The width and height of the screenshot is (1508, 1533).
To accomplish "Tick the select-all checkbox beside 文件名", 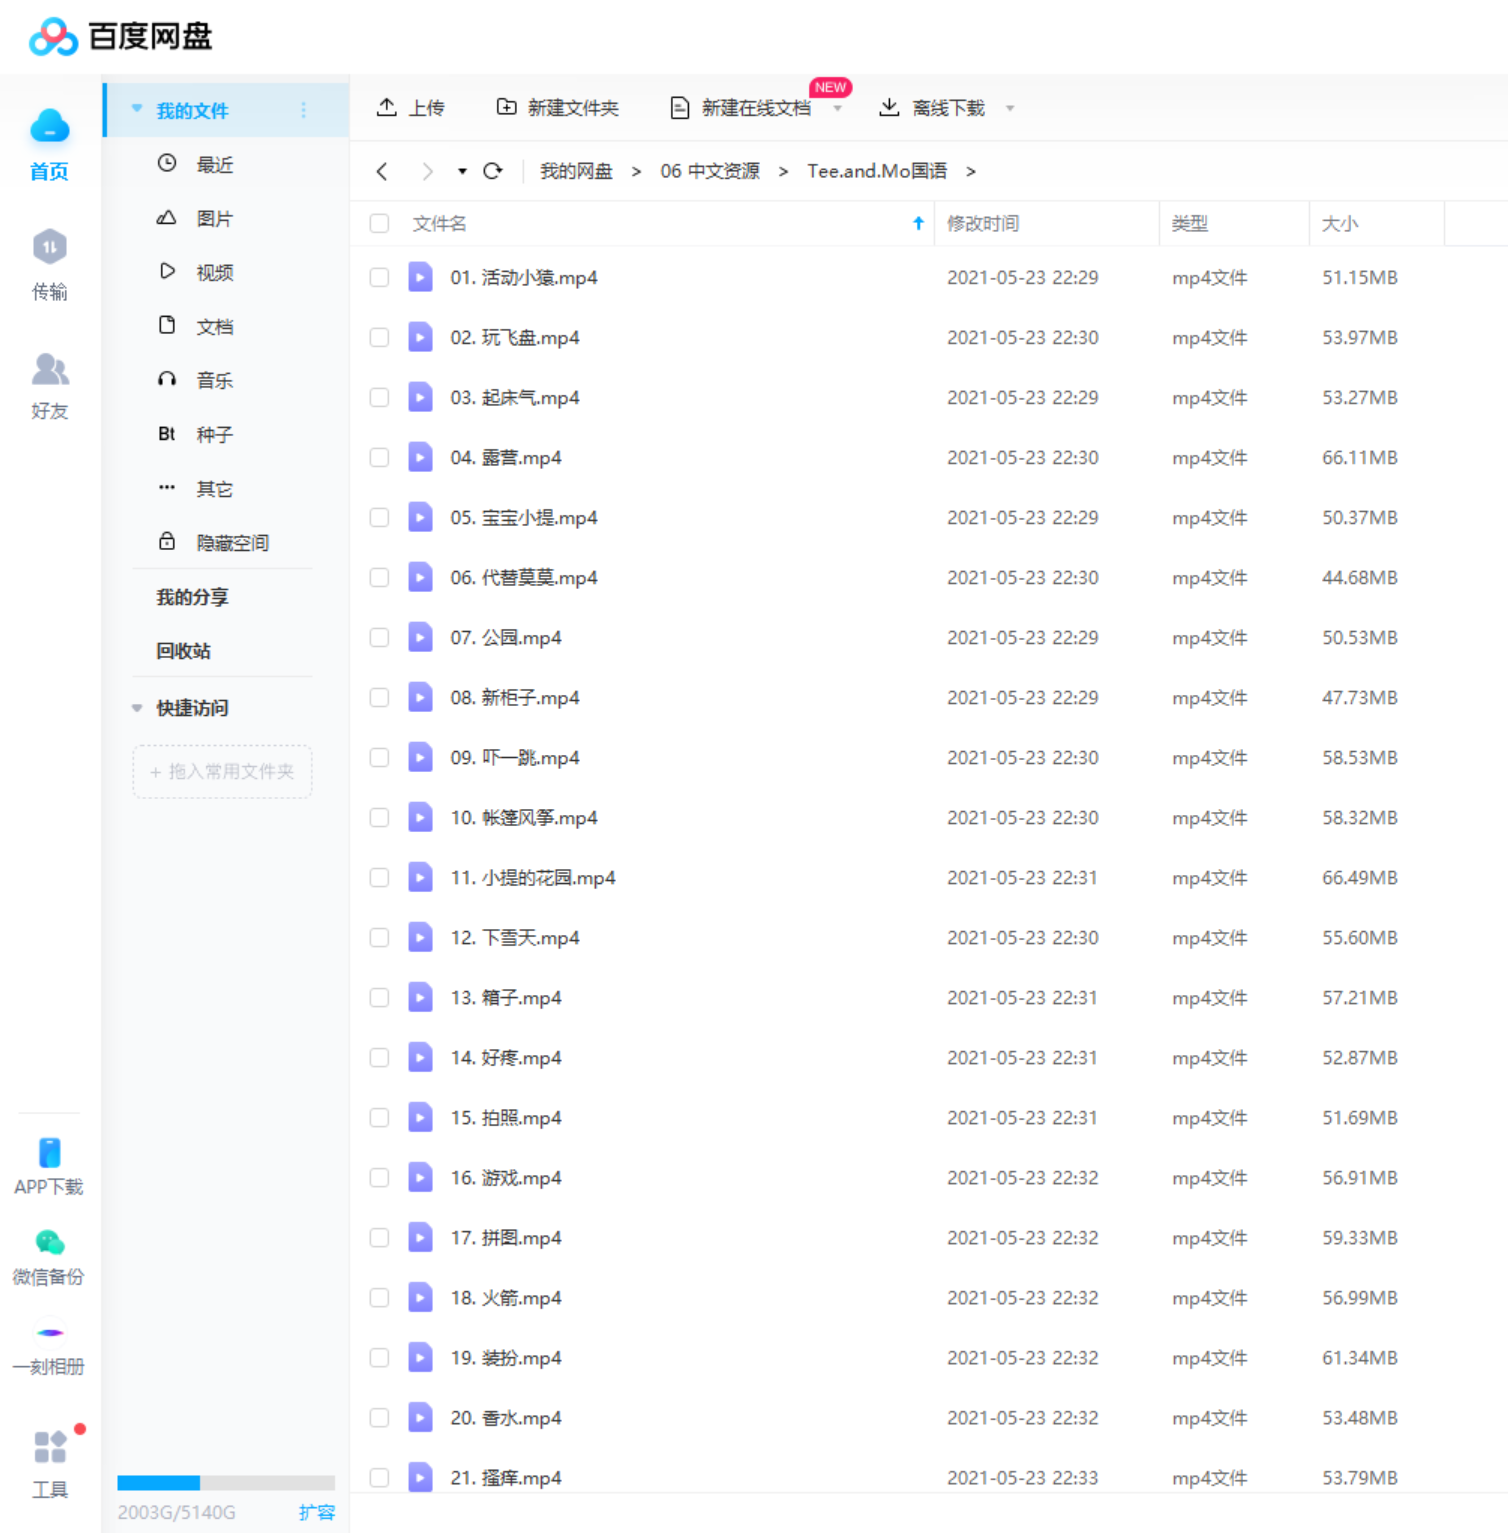I will point(379,223).
